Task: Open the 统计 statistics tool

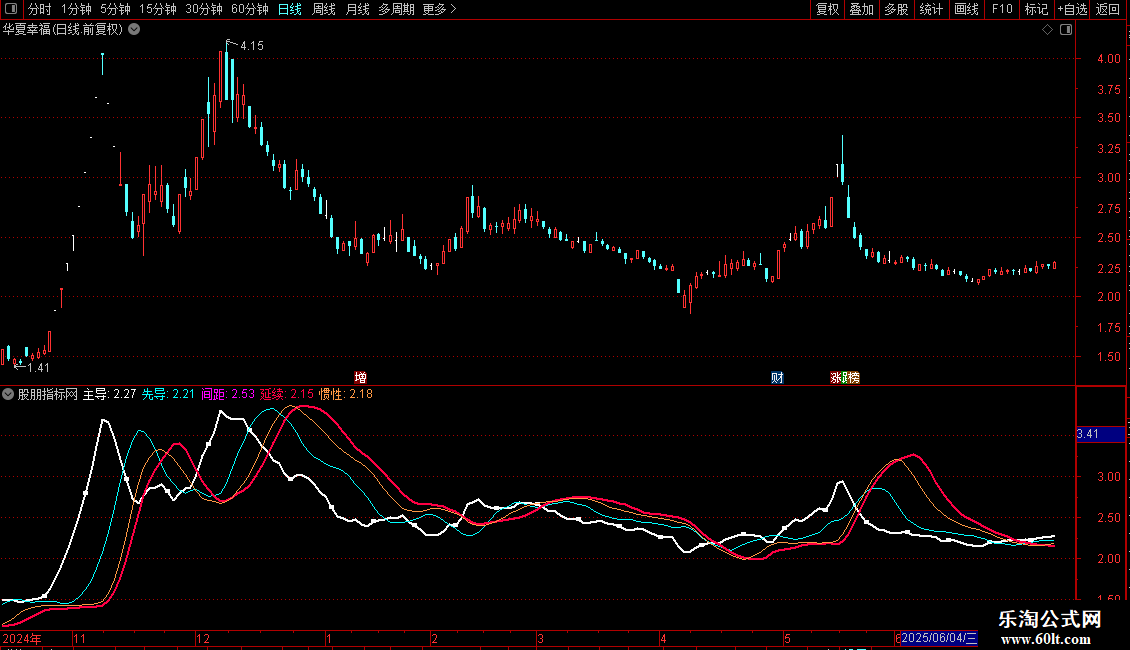Action: [x=931, y=9]
